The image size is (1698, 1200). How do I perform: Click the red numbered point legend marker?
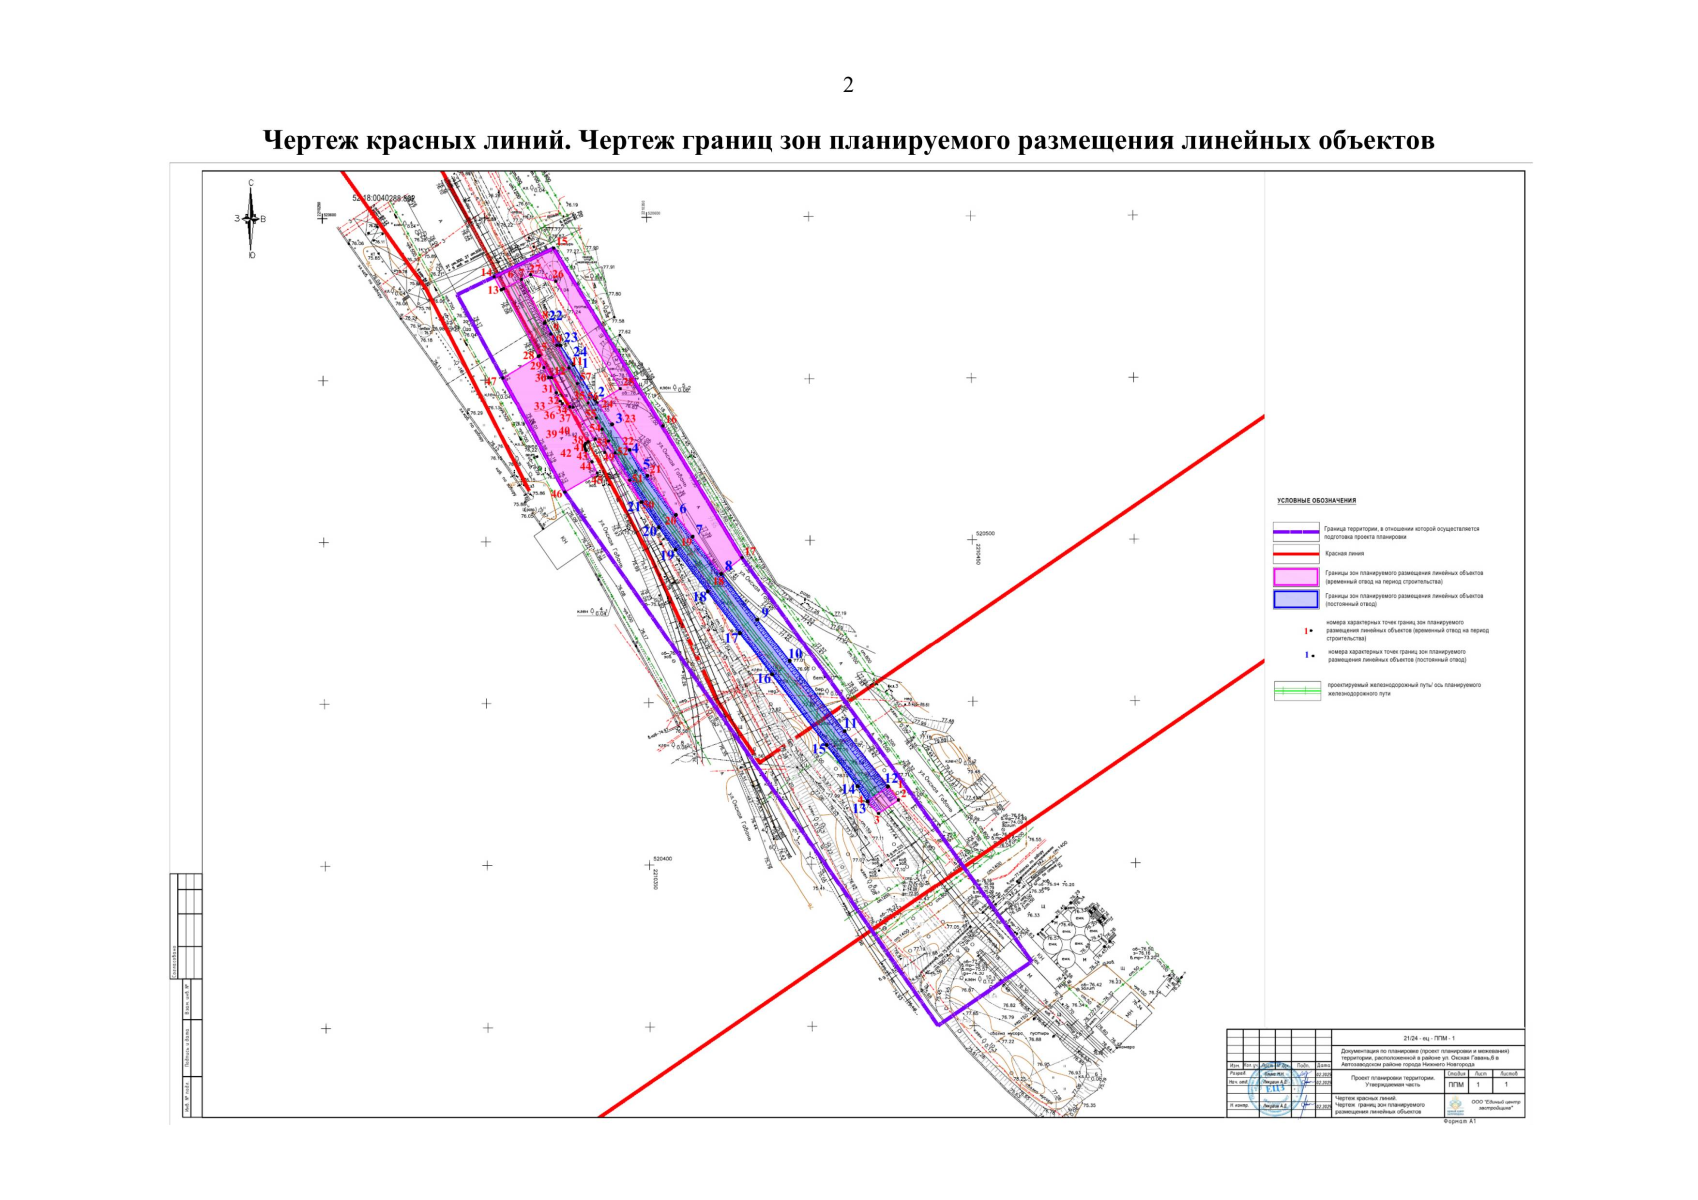1308,631
